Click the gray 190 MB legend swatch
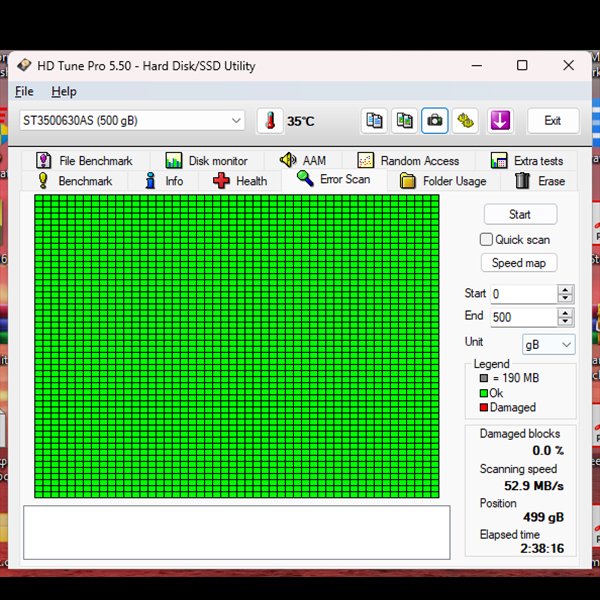Viewport: 600px width, 600px height. (x=484, y=378)
